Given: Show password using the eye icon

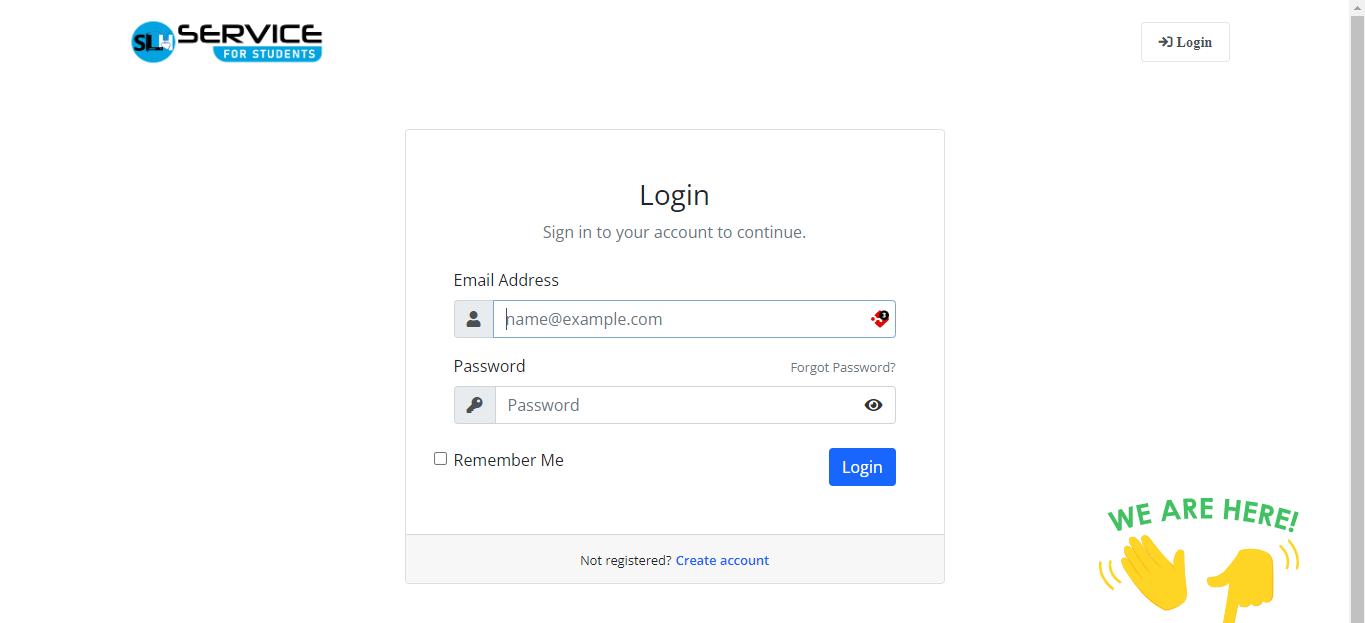Looking at the screenshot, I should [873, 405].
